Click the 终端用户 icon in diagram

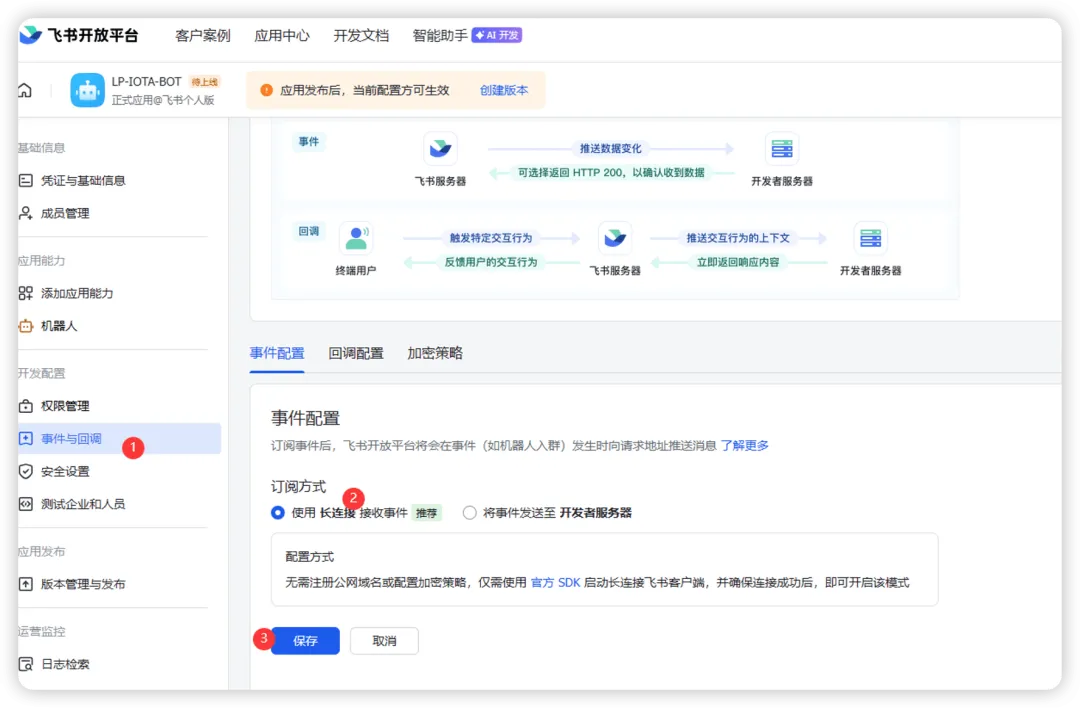356,238
